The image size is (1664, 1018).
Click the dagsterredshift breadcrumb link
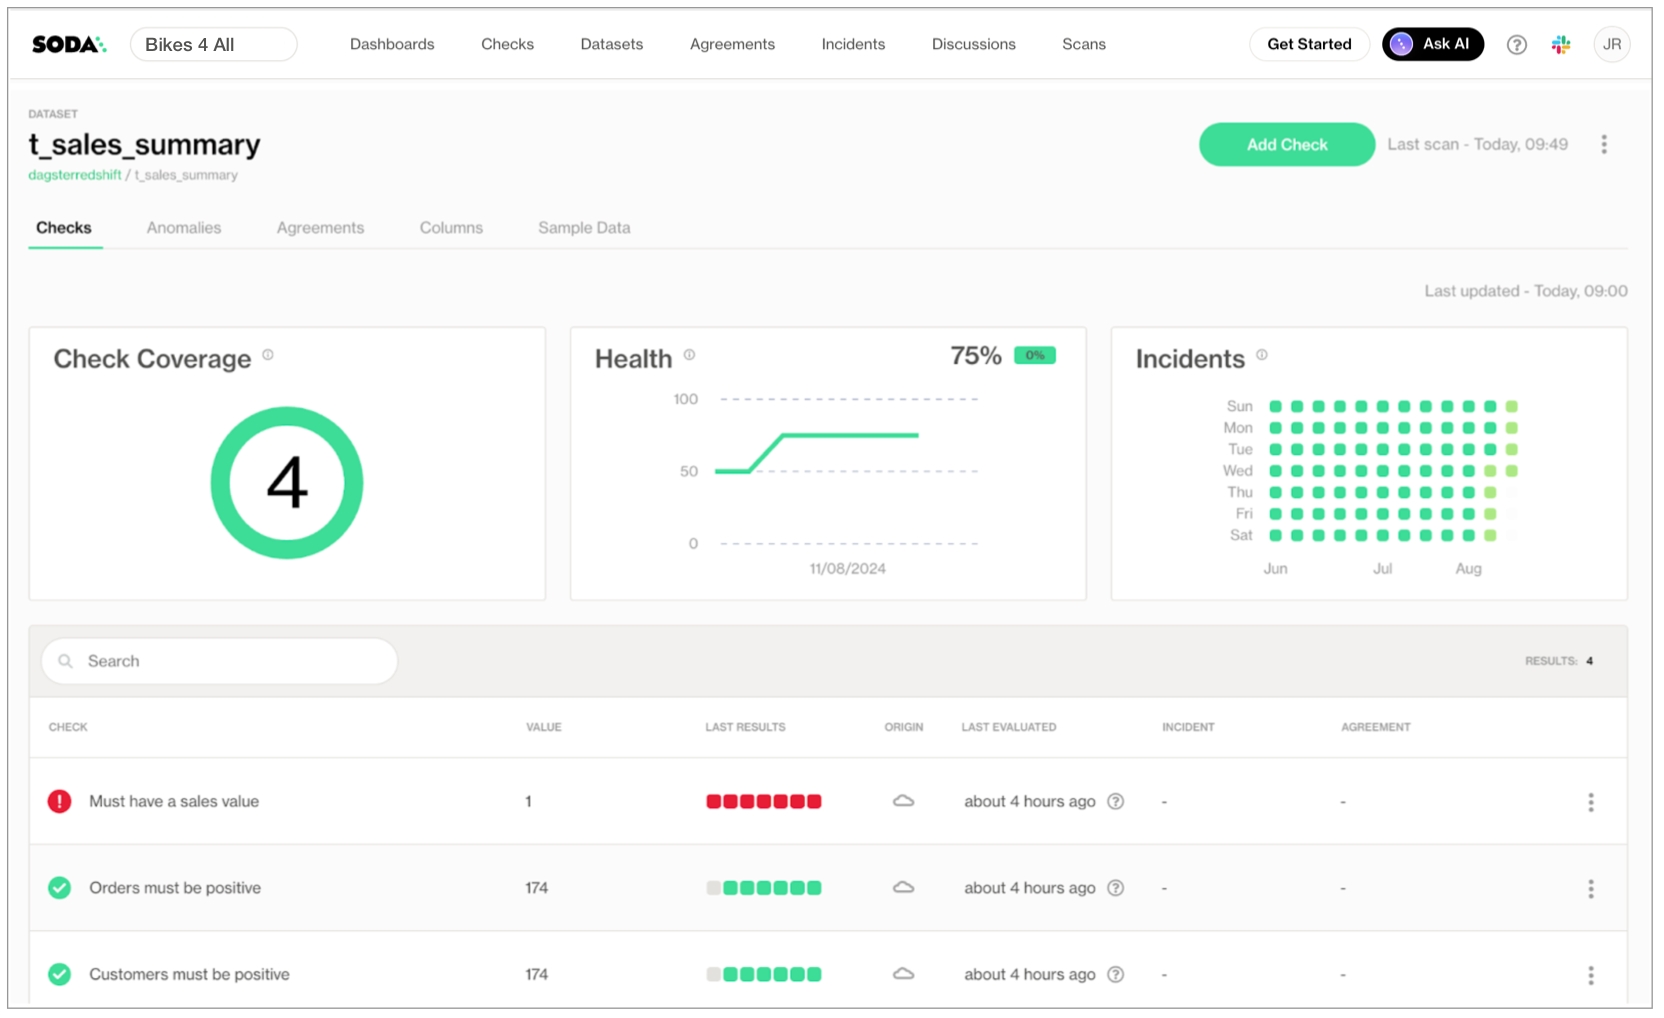[x=75, y=175]
